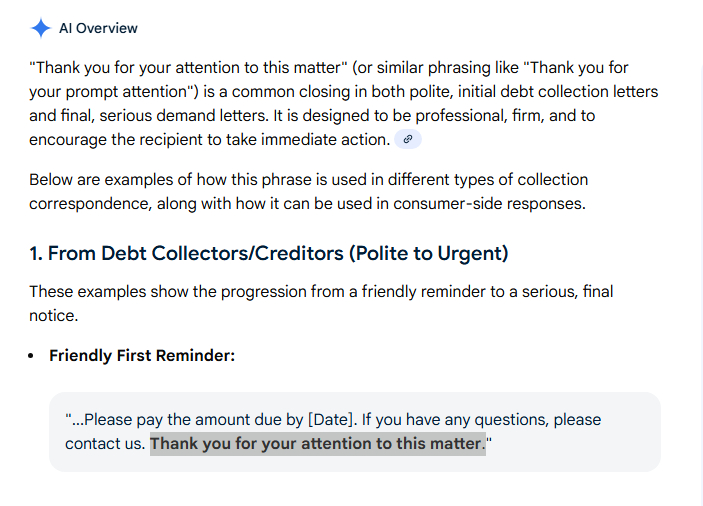The width and height of the screenshot is (703, 506).
Task: Open the source link chip icon
Action: (x=407, y=140)
